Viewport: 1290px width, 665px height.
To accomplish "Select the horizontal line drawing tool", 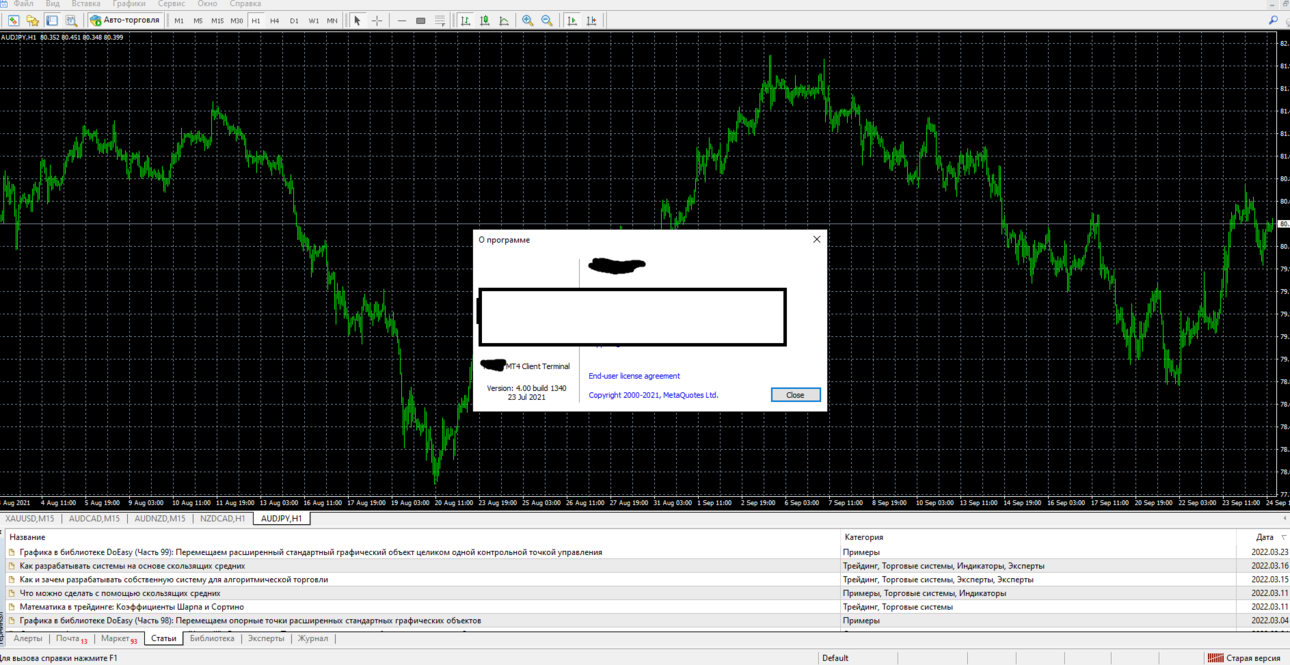I will [x=401, y=20].
